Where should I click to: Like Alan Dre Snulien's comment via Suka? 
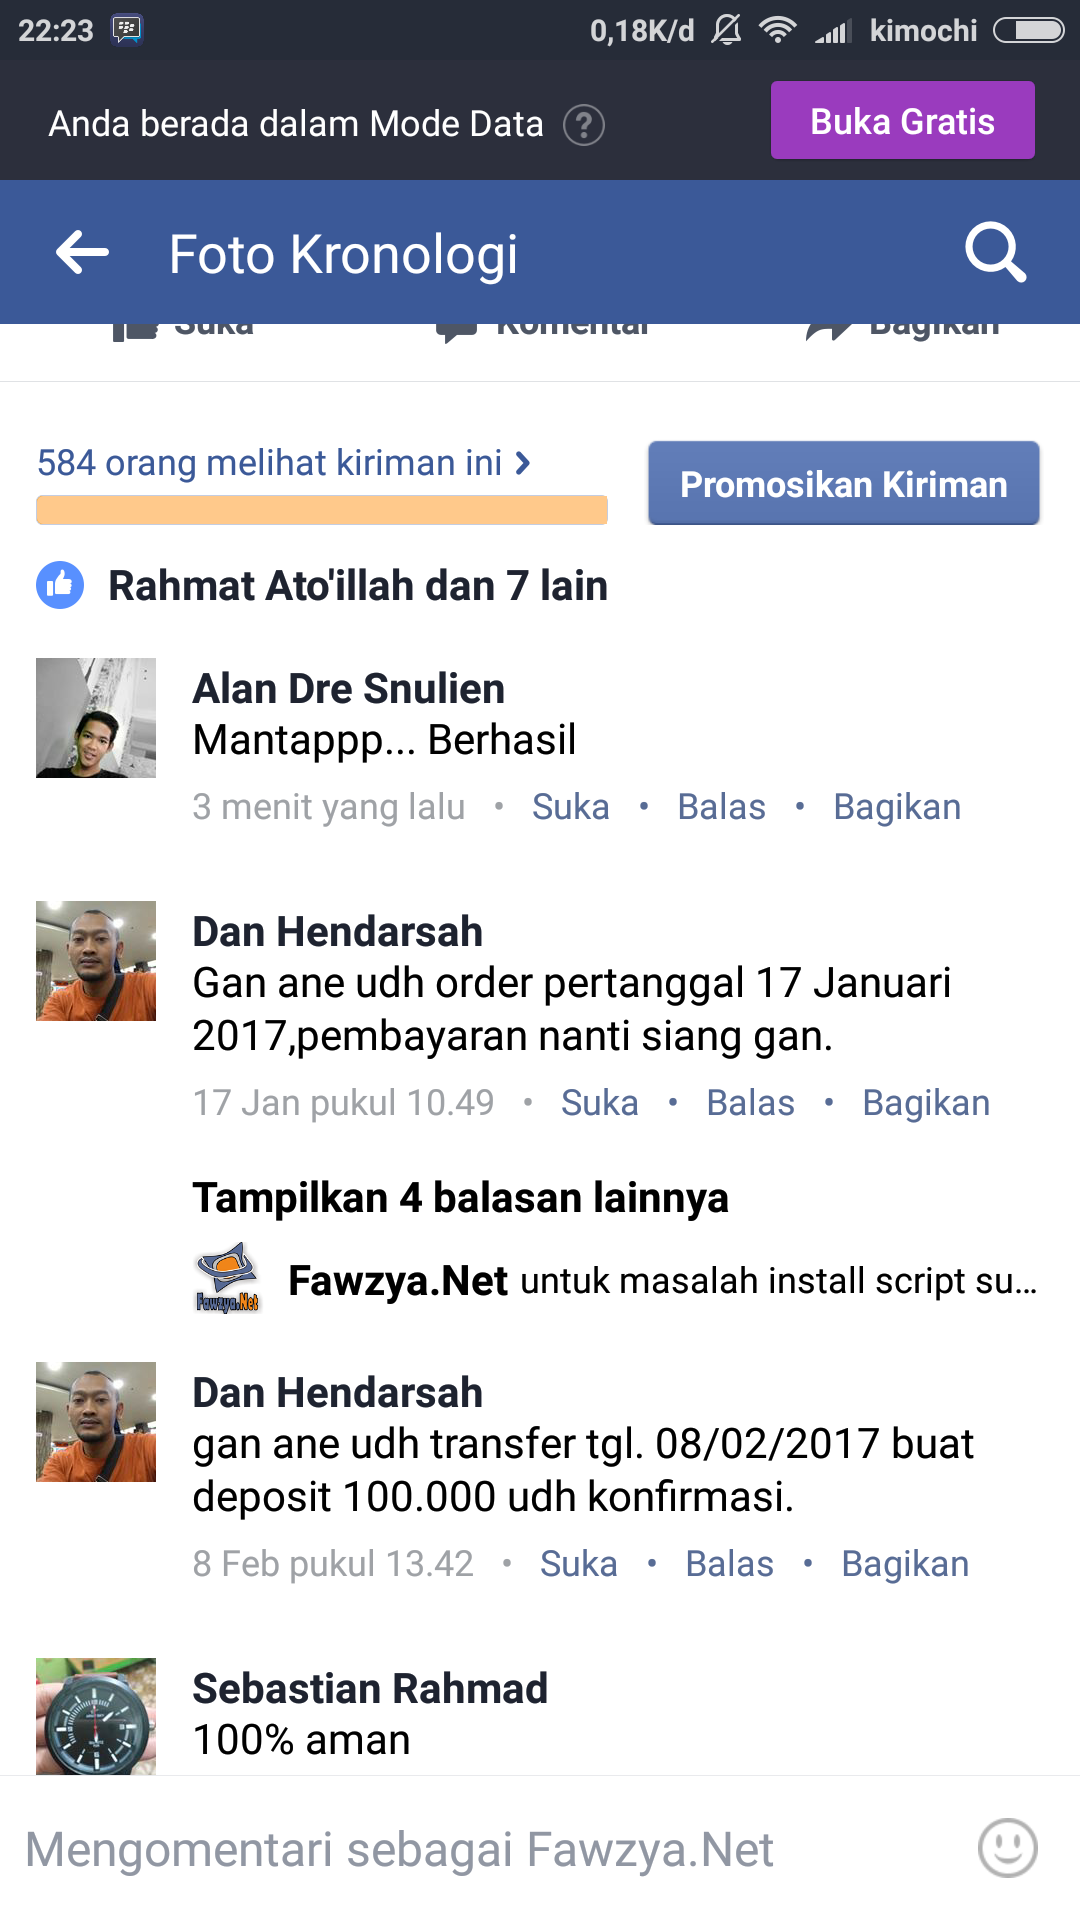(x=570, y=807)
